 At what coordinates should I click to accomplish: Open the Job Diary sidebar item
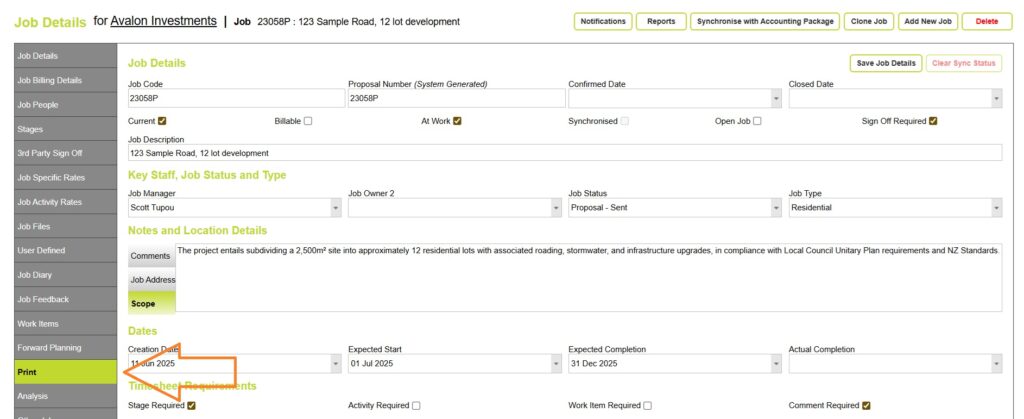pos(58,275)
